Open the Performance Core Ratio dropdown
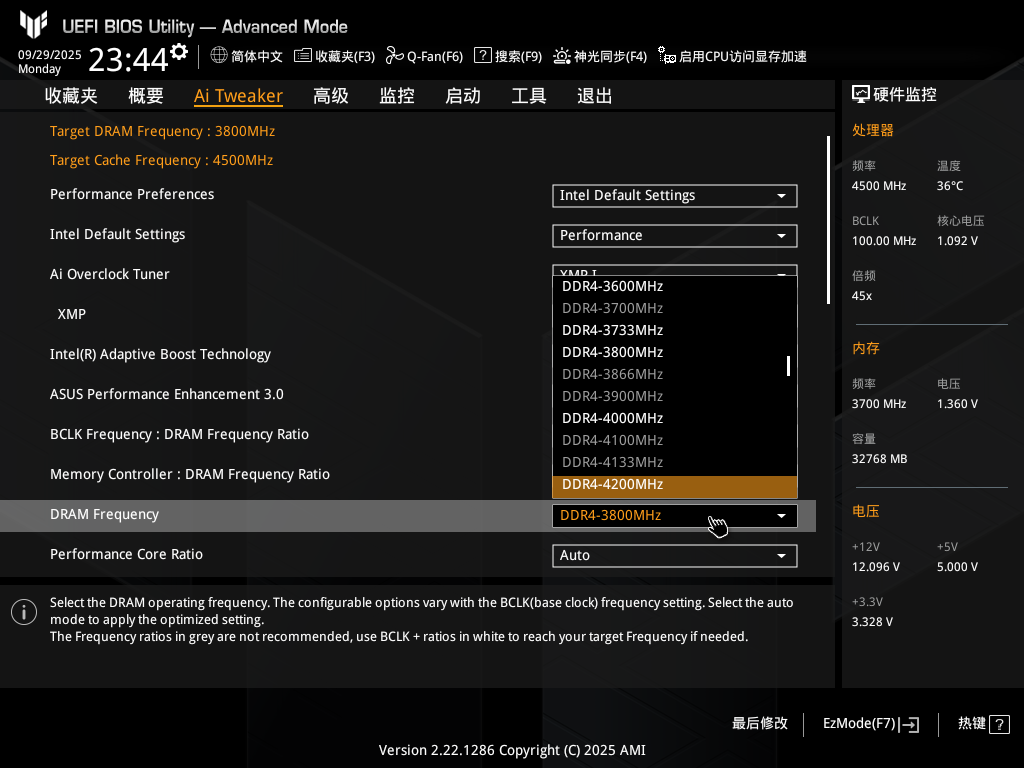Viewport: 1024px width, 768px height. [674, 556]
